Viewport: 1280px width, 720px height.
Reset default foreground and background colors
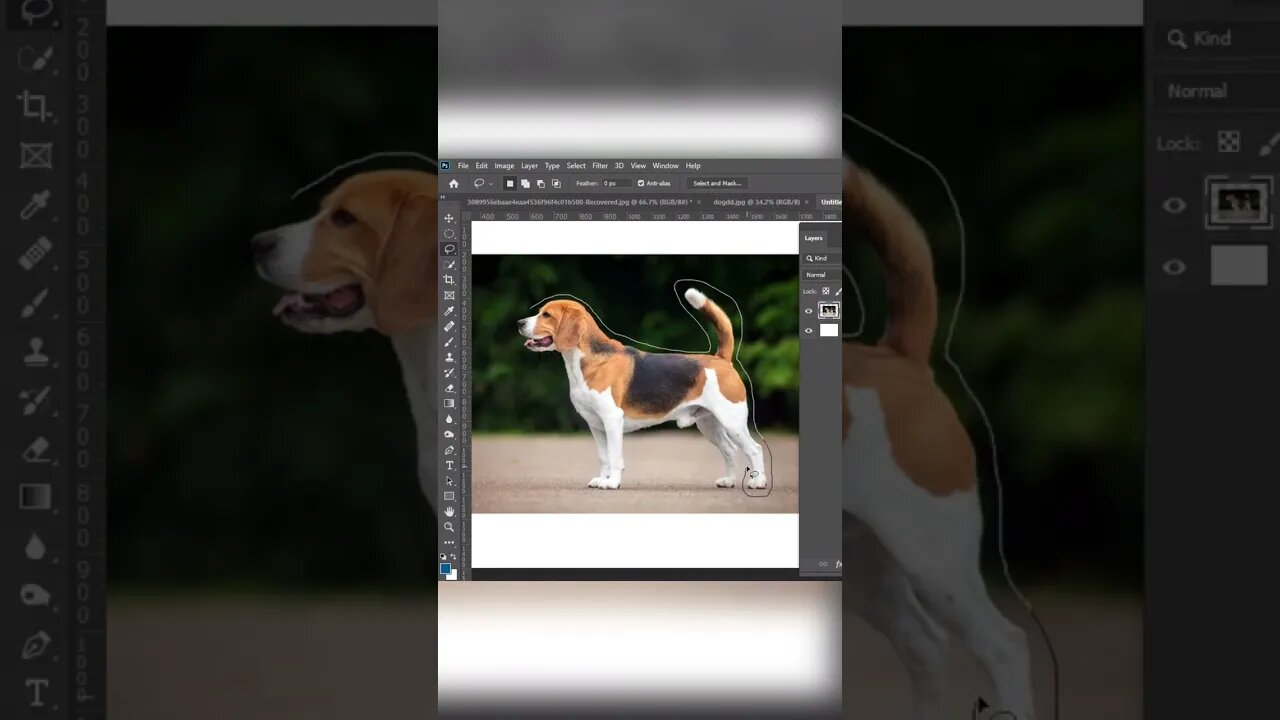[443, 557]
